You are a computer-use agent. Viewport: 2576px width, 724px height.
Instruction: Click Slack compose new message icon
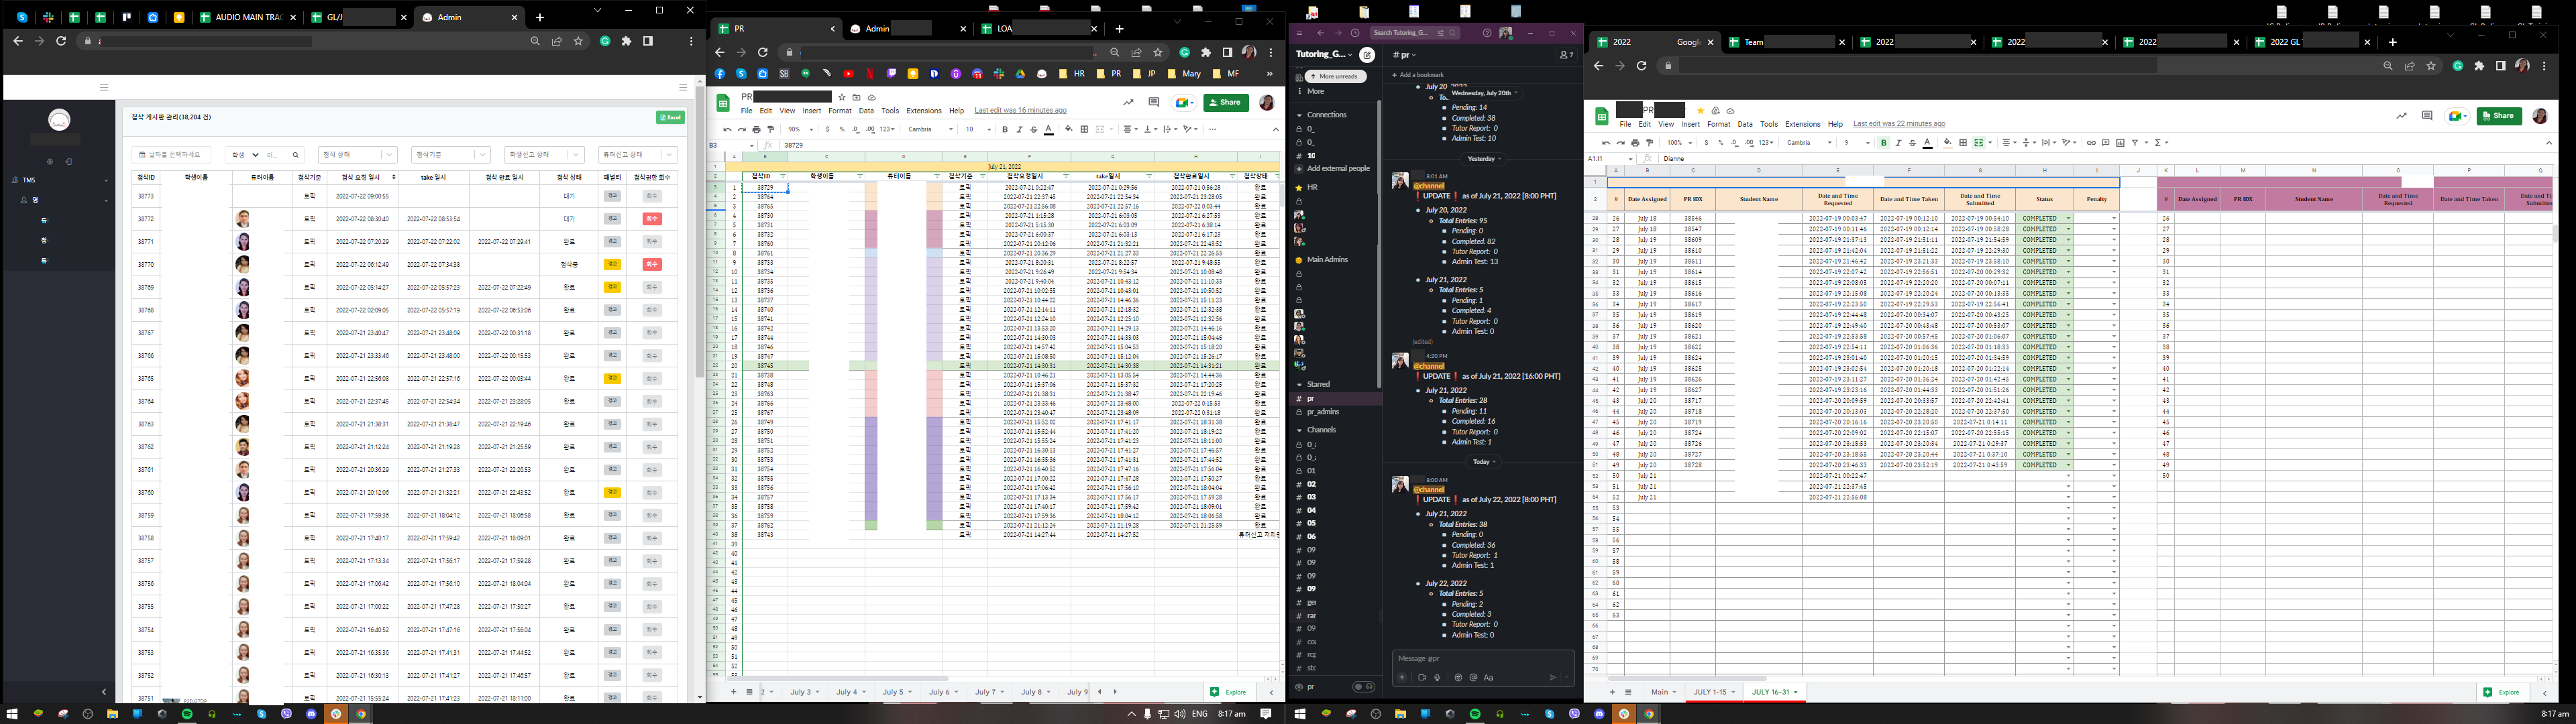pyautogui.click(x=1367, y=55)
